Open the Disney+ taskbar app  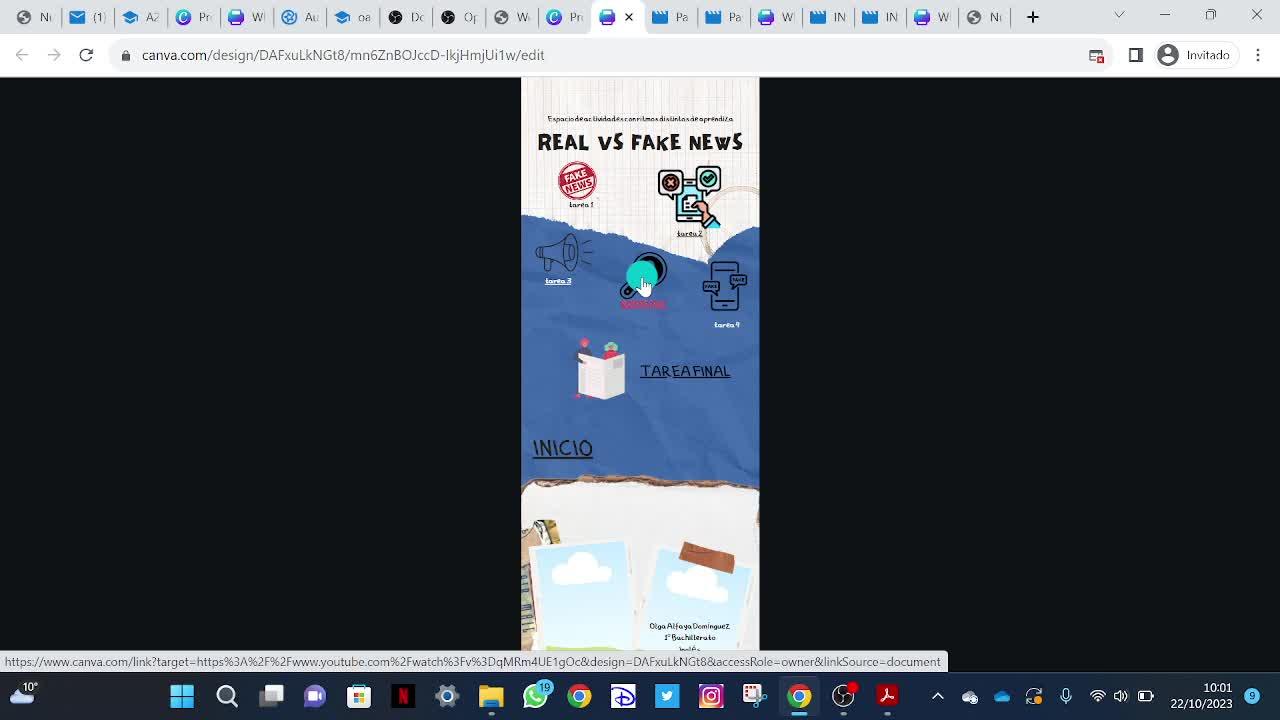tap(623, 696)
